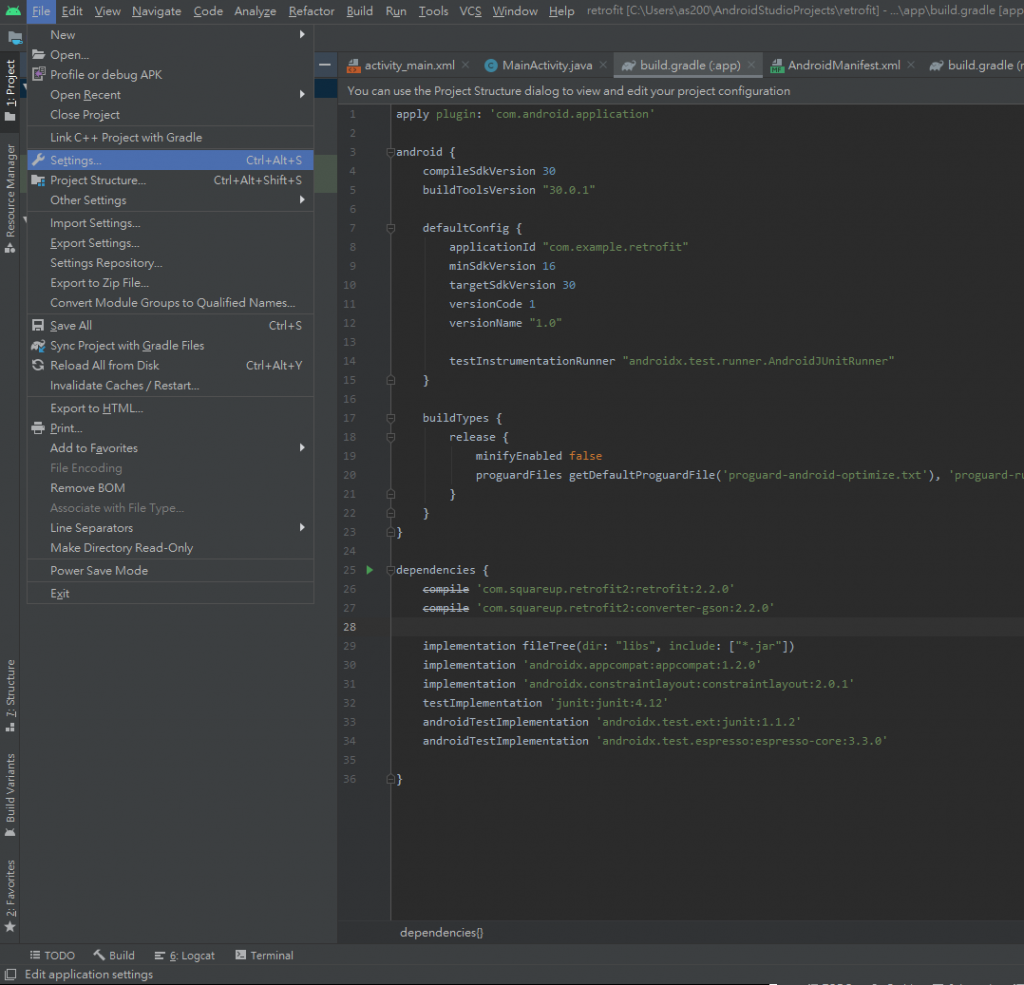Viewport: 1024px width, 985px height.
Task: Click the hide panel minus icon
Action: (325, 64)
